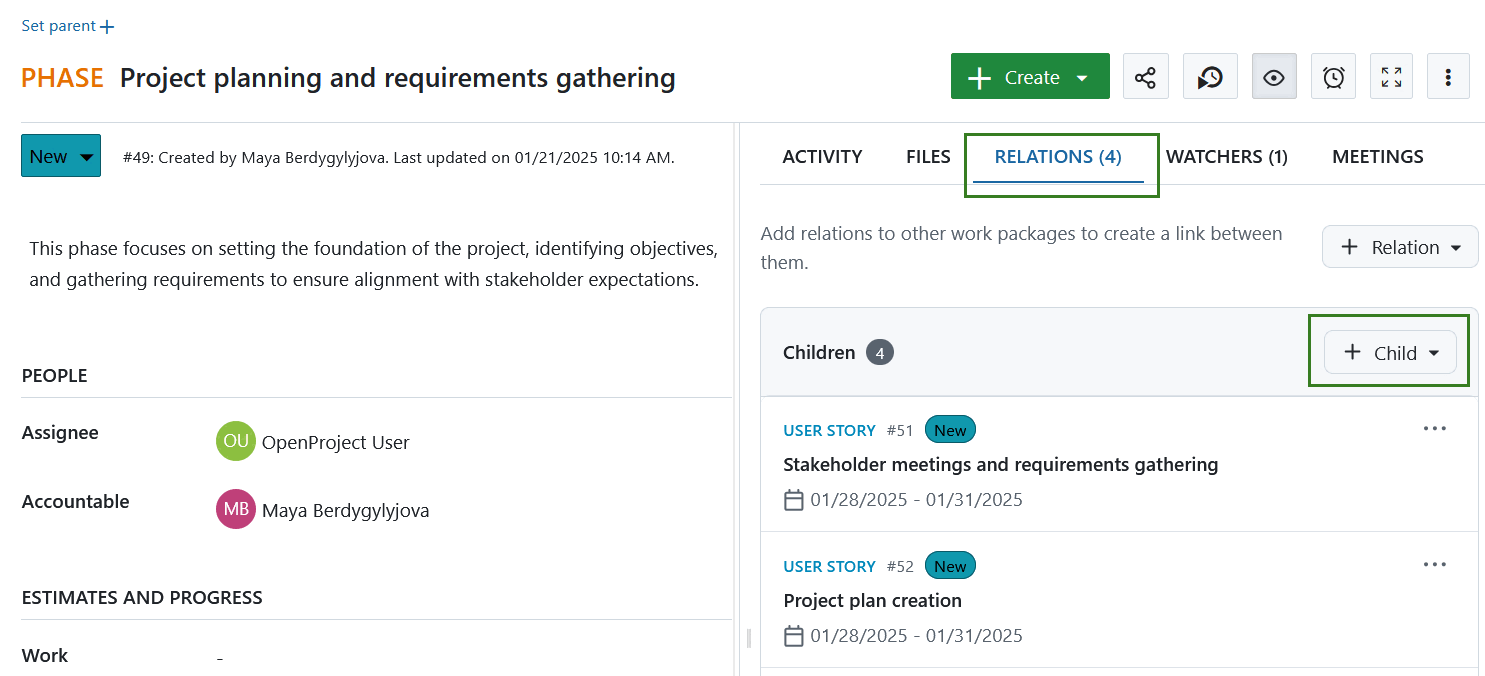The image size is (1485, 676).
Task: Open the Meetings tab
Action: click(x=1378, y=156)
